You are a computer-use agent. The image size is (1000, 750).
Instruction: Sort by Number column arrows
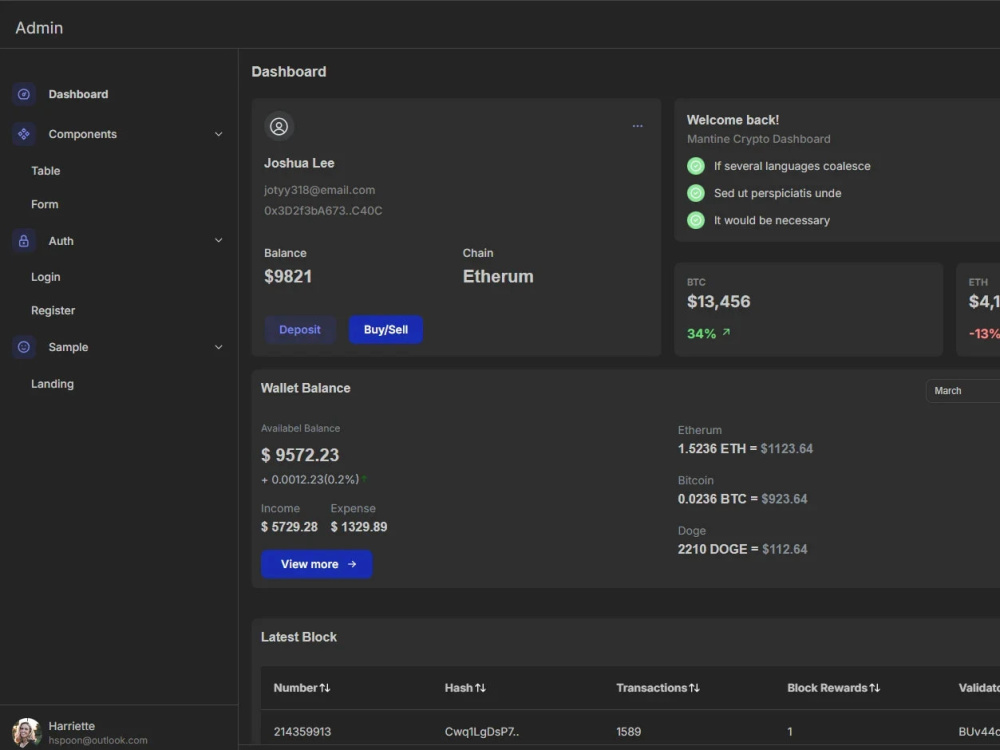[x=325, y=688]
